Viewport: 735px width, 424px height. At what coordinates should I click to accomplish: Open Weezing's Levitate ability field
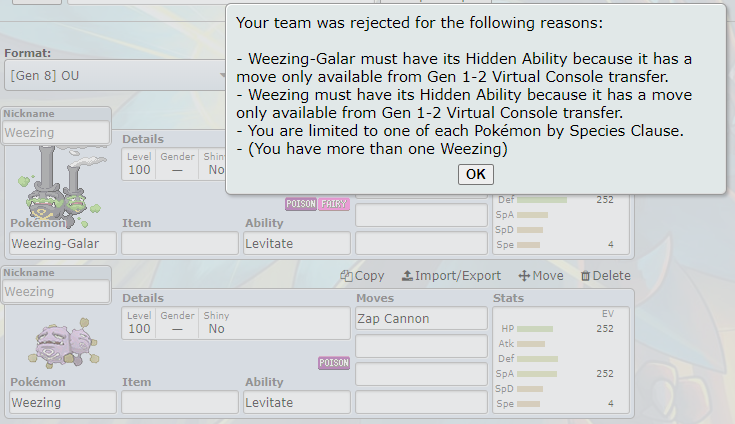pyautogui.click(x=297, y=402)
